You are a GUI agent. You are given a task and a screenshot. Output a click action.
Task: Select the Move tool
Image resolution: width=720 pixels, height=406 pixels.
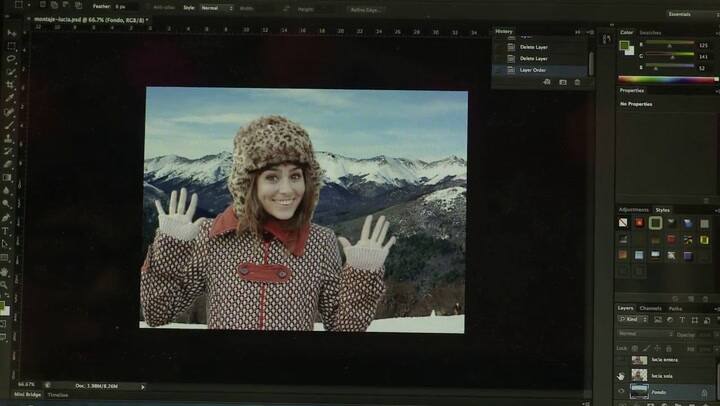11,33
